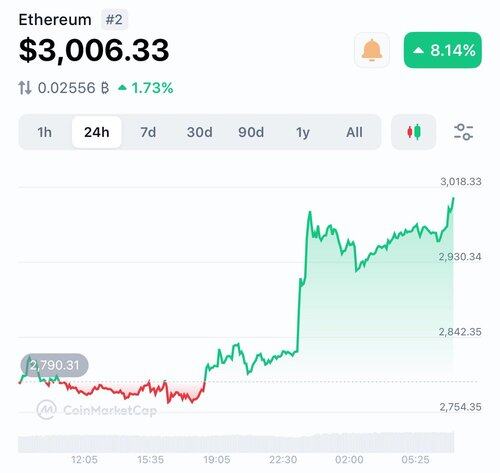The height and width of the screenshot is (473, 500).
Task: Click the 2,790.31 opening price marker
Action: click(55, 365)
